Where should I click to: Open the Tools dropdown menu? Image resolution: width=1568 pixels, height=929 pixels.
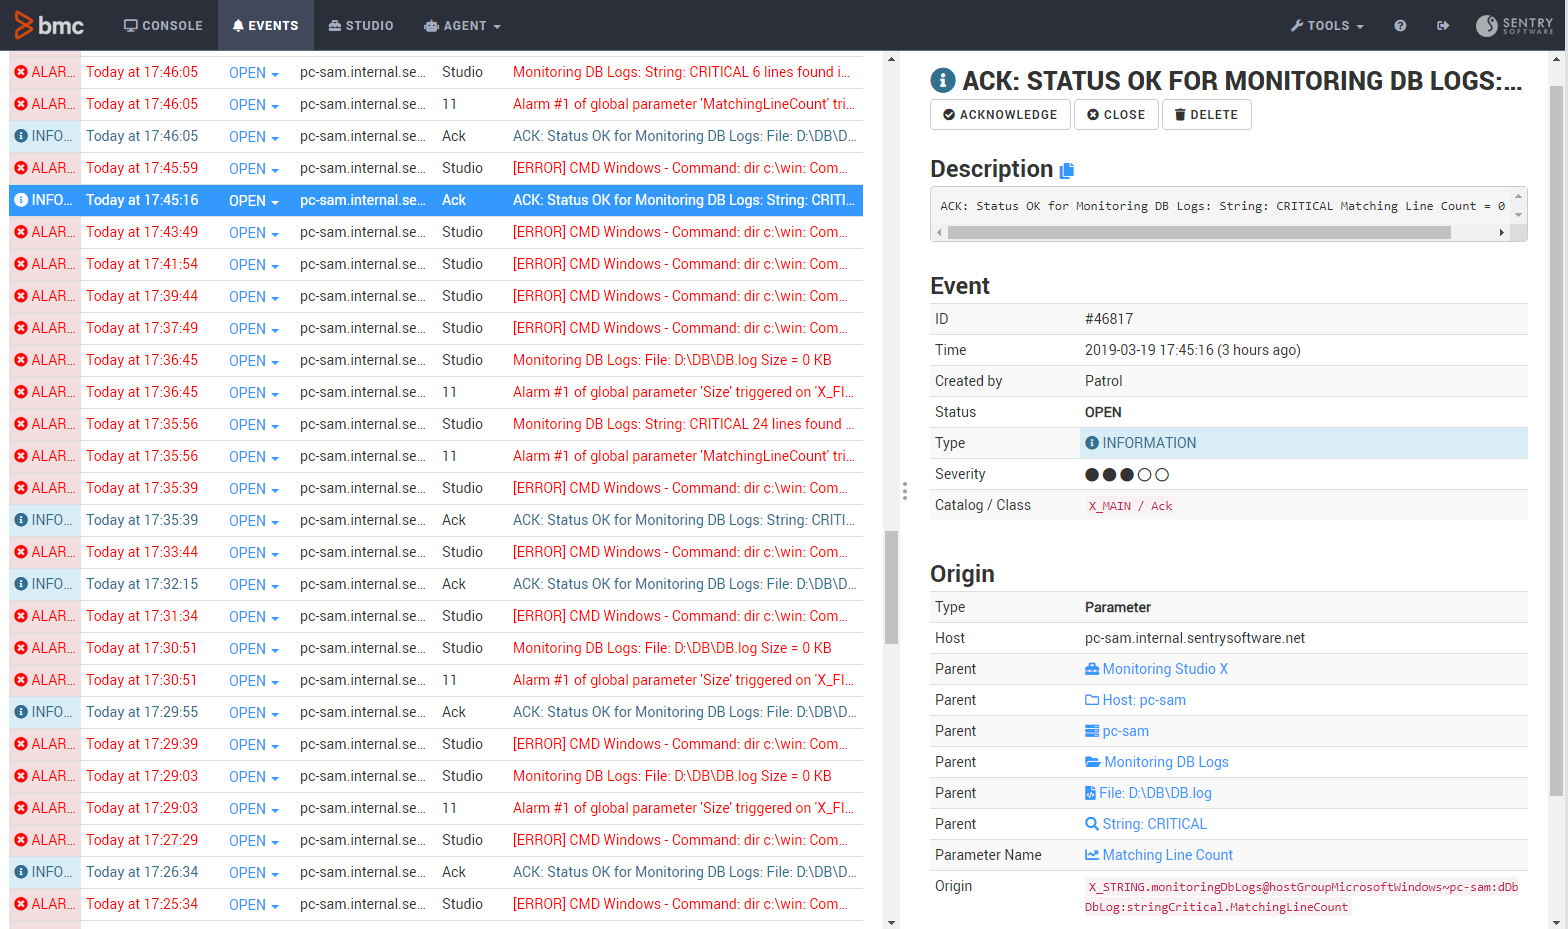pos(1327,26)
